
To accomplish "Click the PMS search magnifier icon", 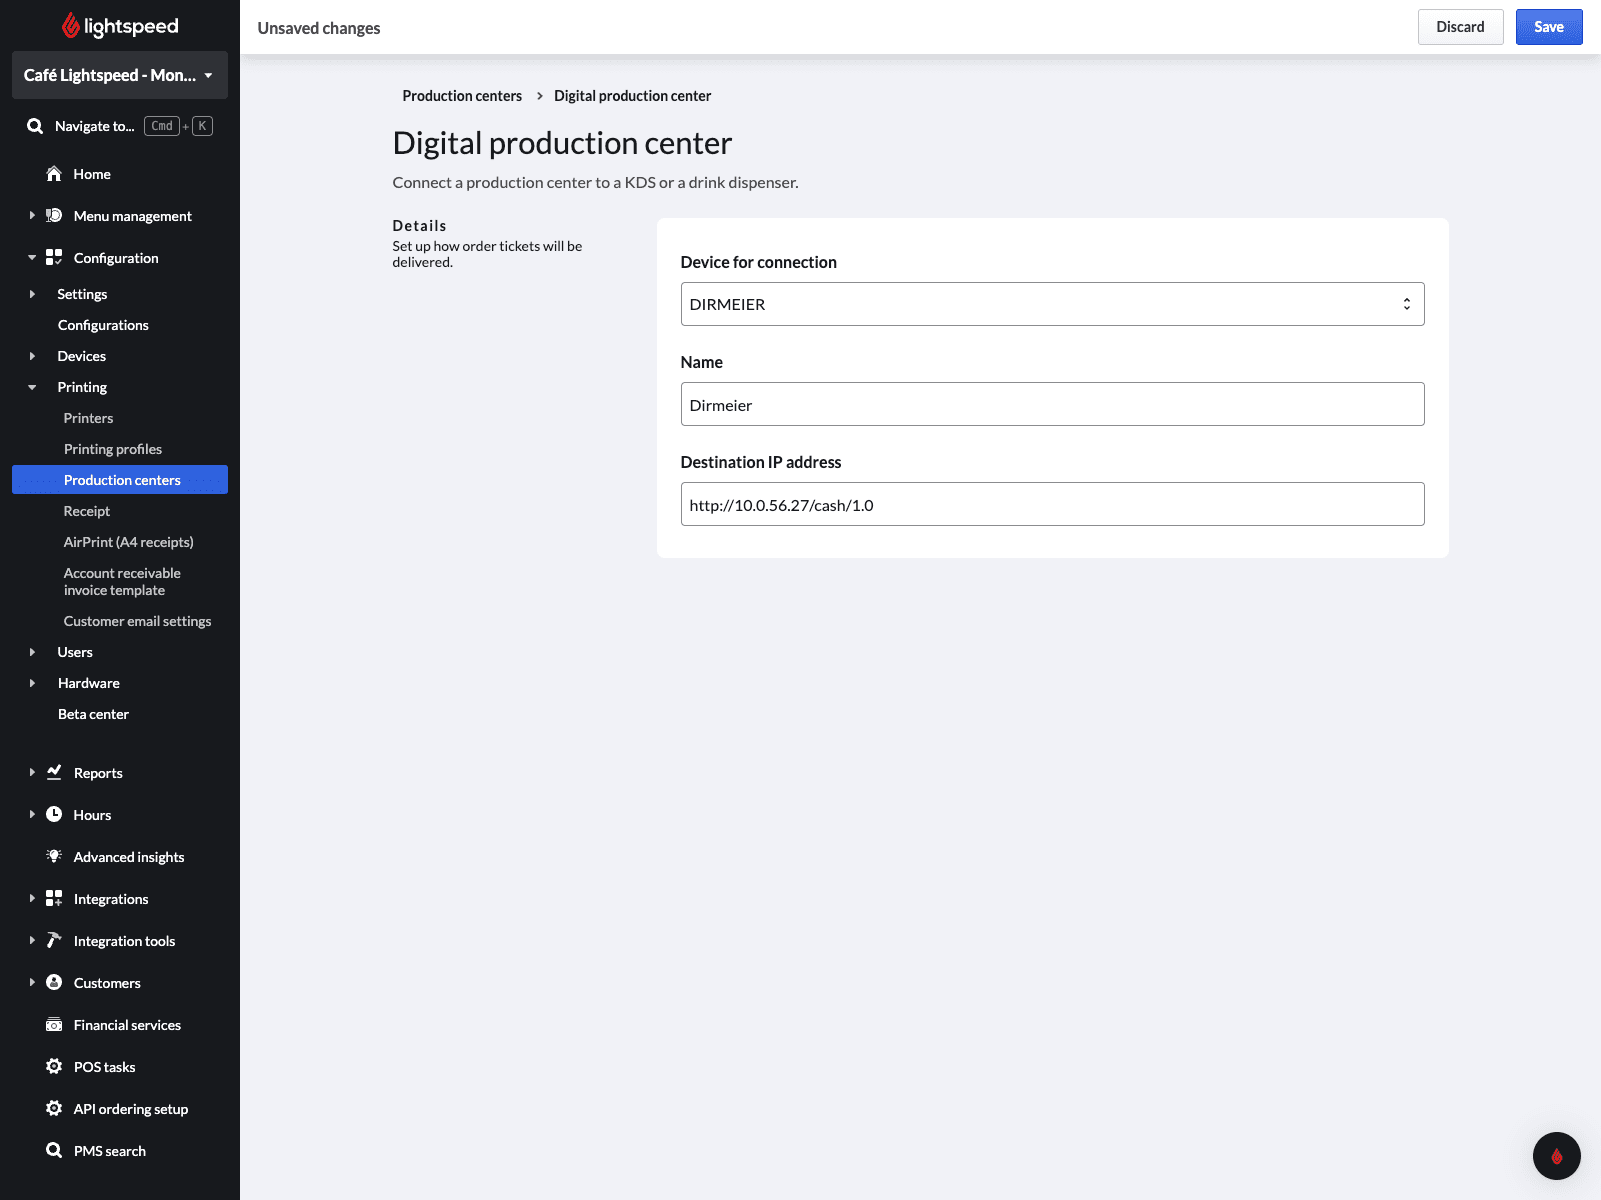I will pyautogui.click(x=54, y=1151).
